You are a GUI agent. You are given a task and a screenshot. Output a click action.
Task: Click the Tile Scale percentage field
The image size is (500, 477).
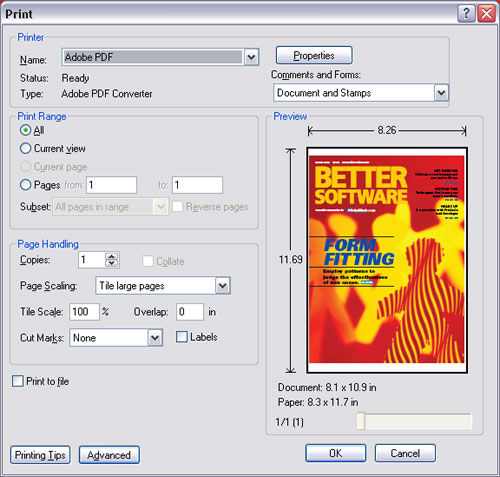click(84, 312)
